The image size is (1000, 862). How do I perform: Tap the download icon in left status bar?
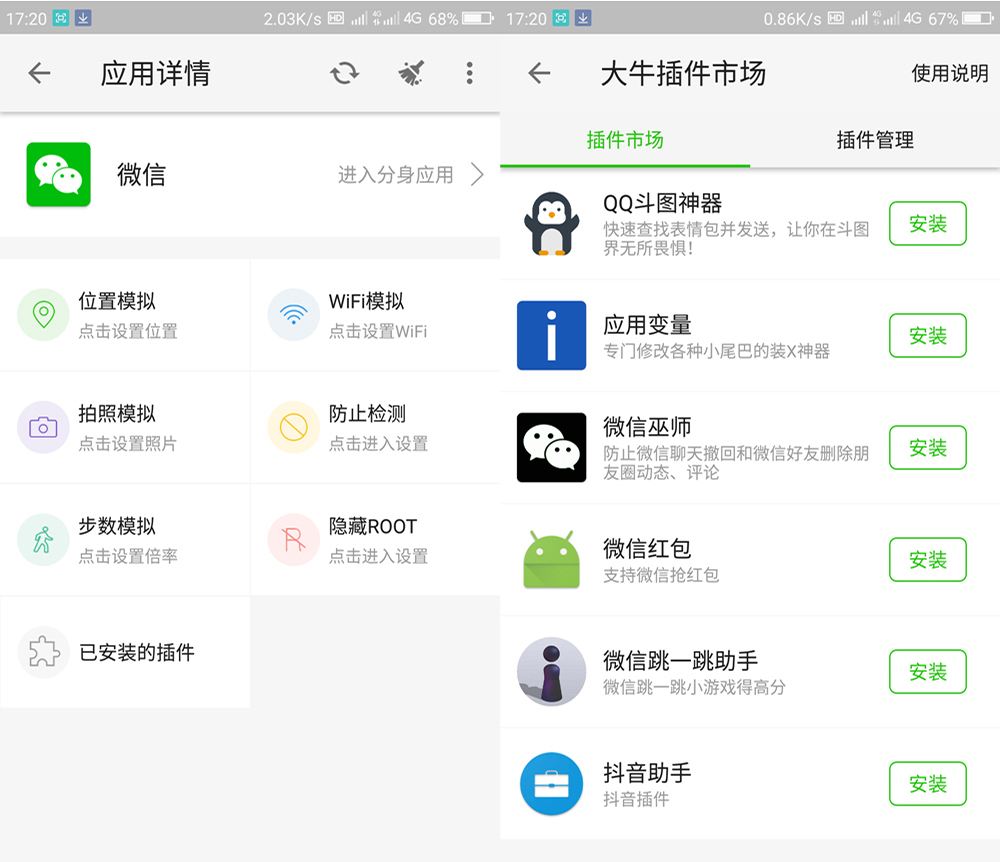click(83, 18)
